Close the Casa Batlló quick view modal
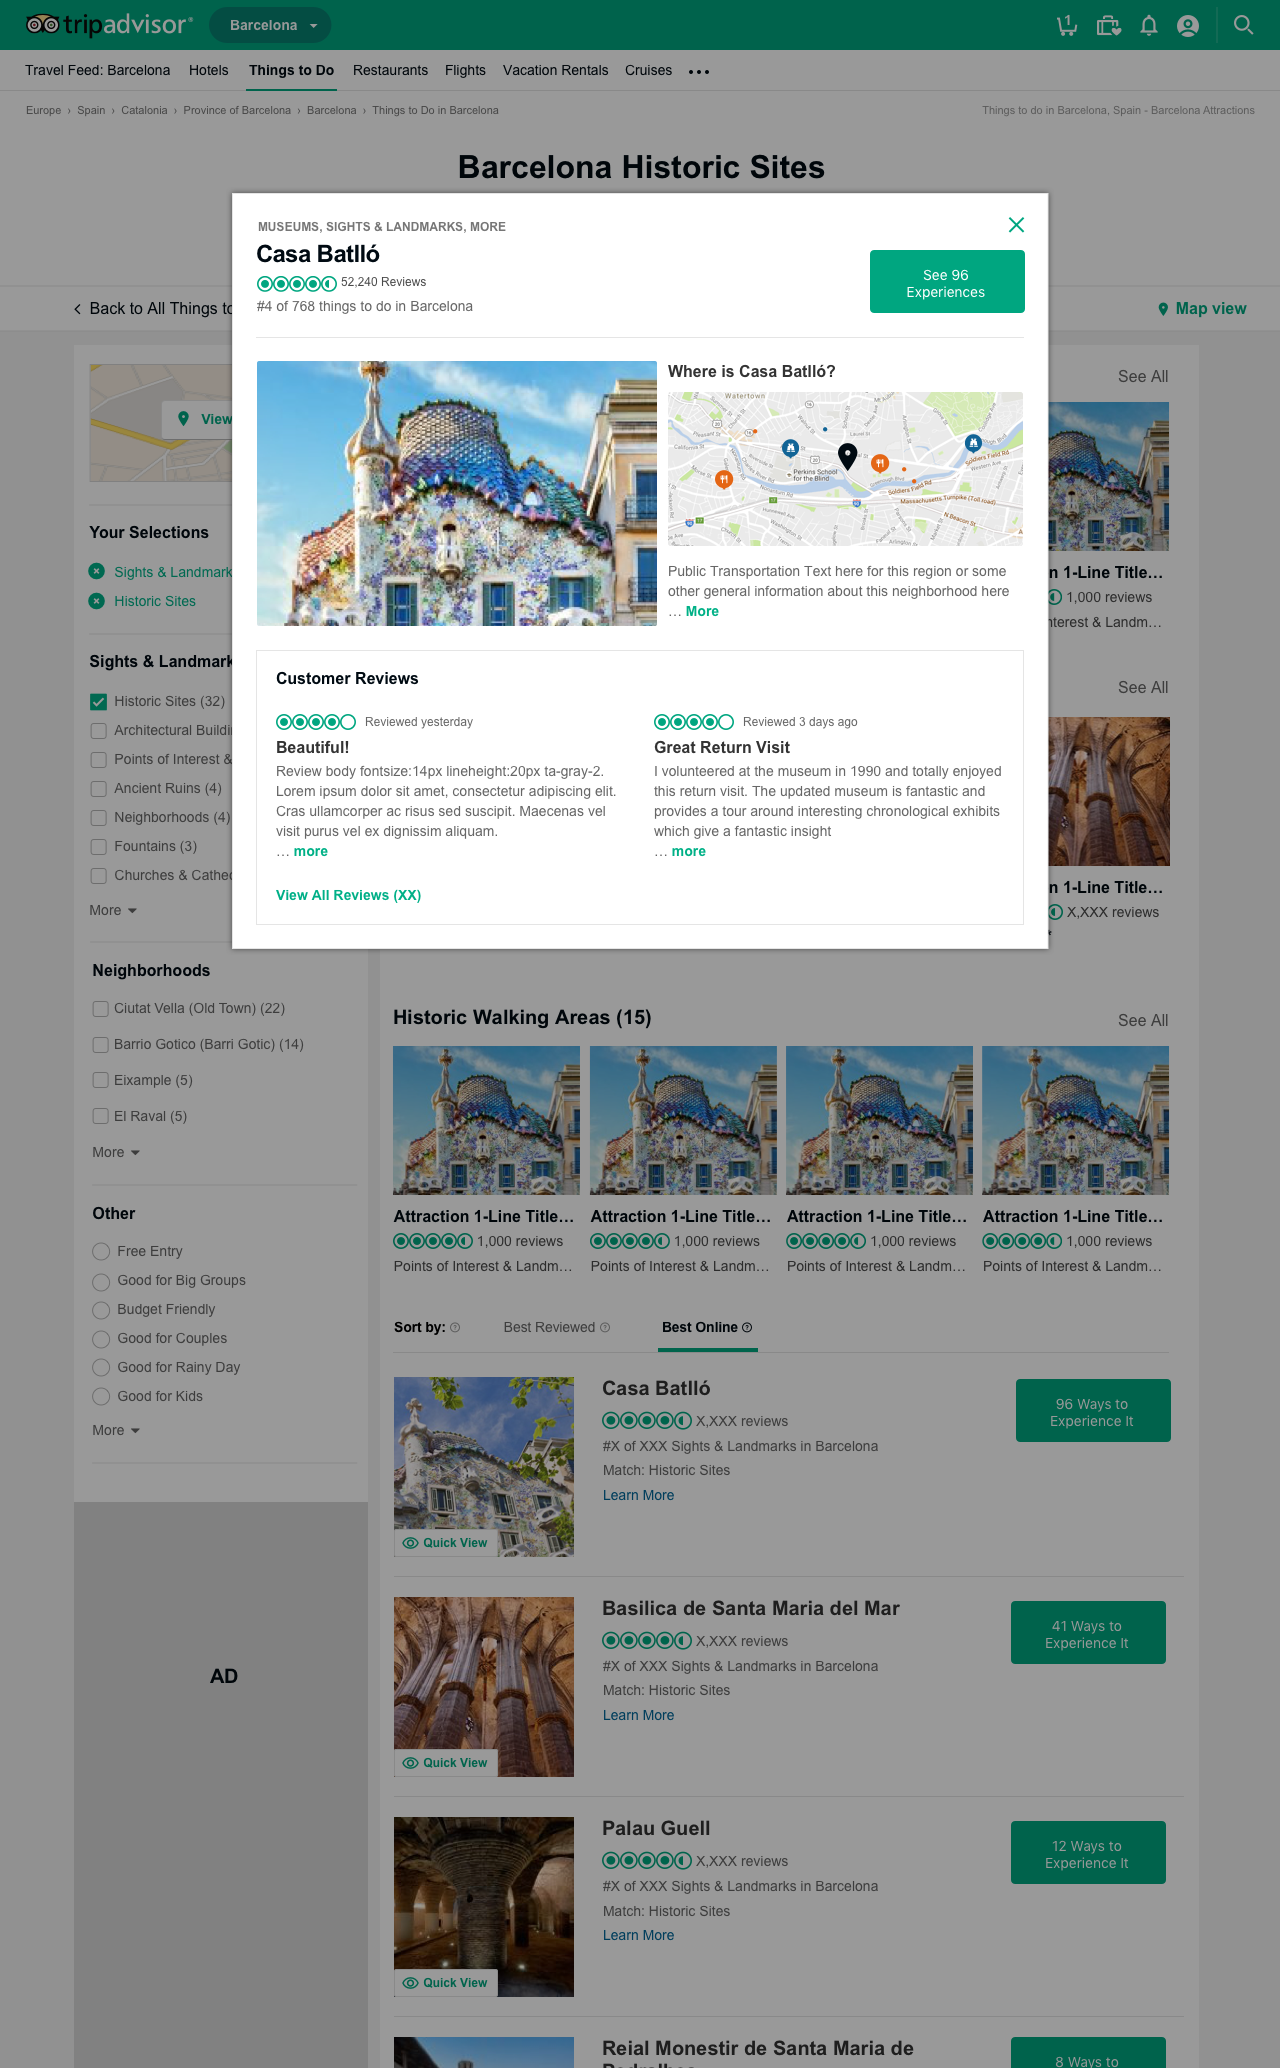Screen dimensions: 1280x2068 (x=1016, y=225)
